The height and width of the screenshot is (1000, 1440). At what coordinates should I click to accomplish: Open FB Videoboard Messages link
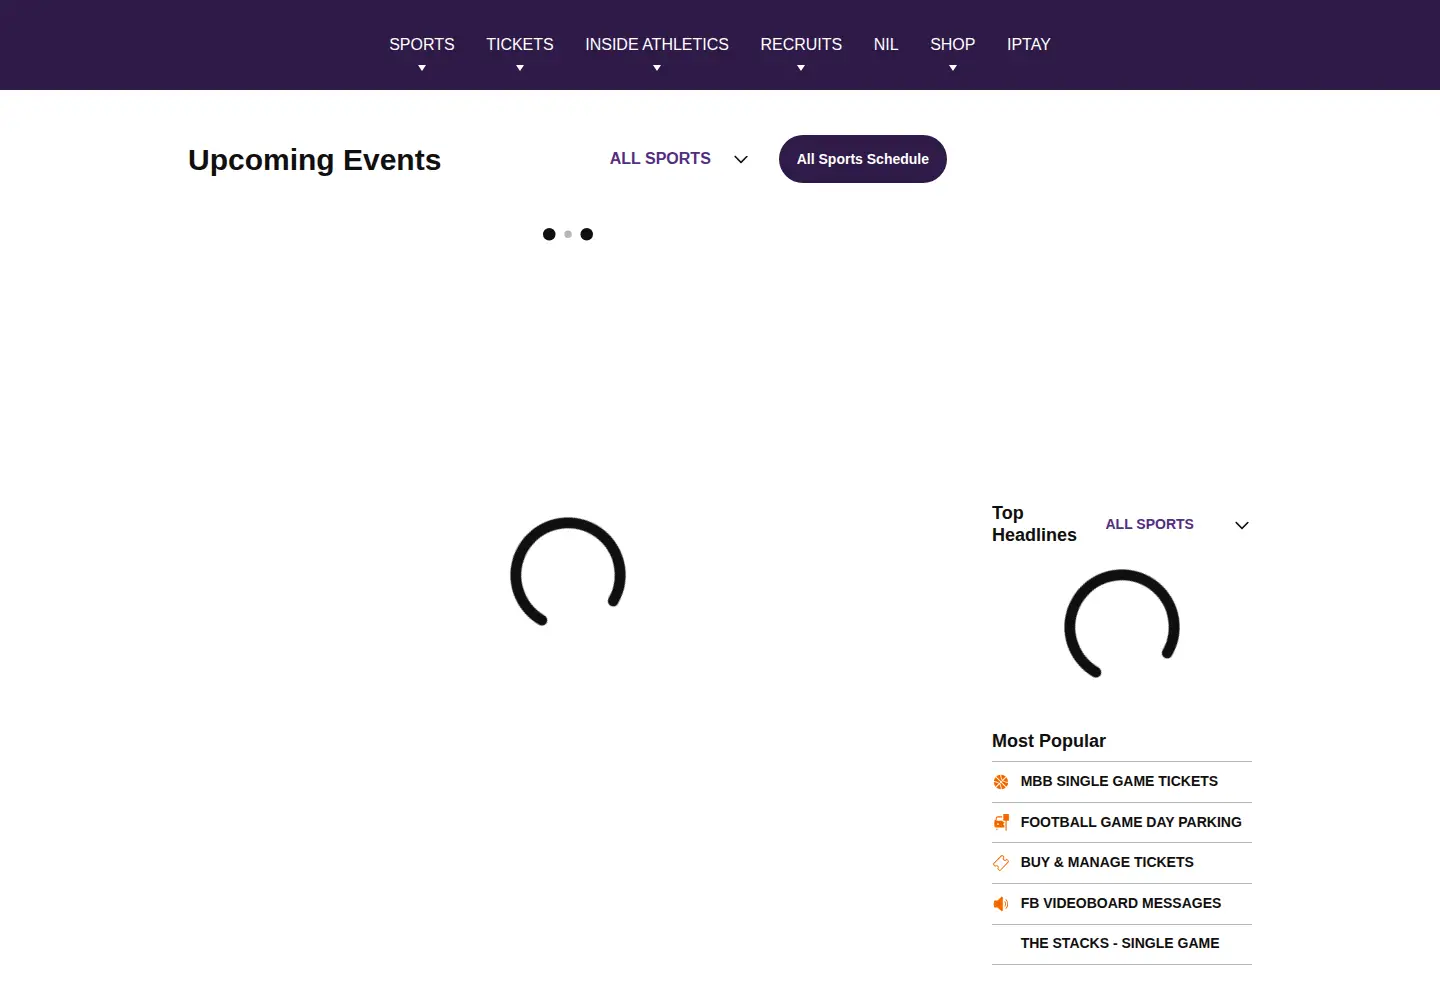point(1121,903)
